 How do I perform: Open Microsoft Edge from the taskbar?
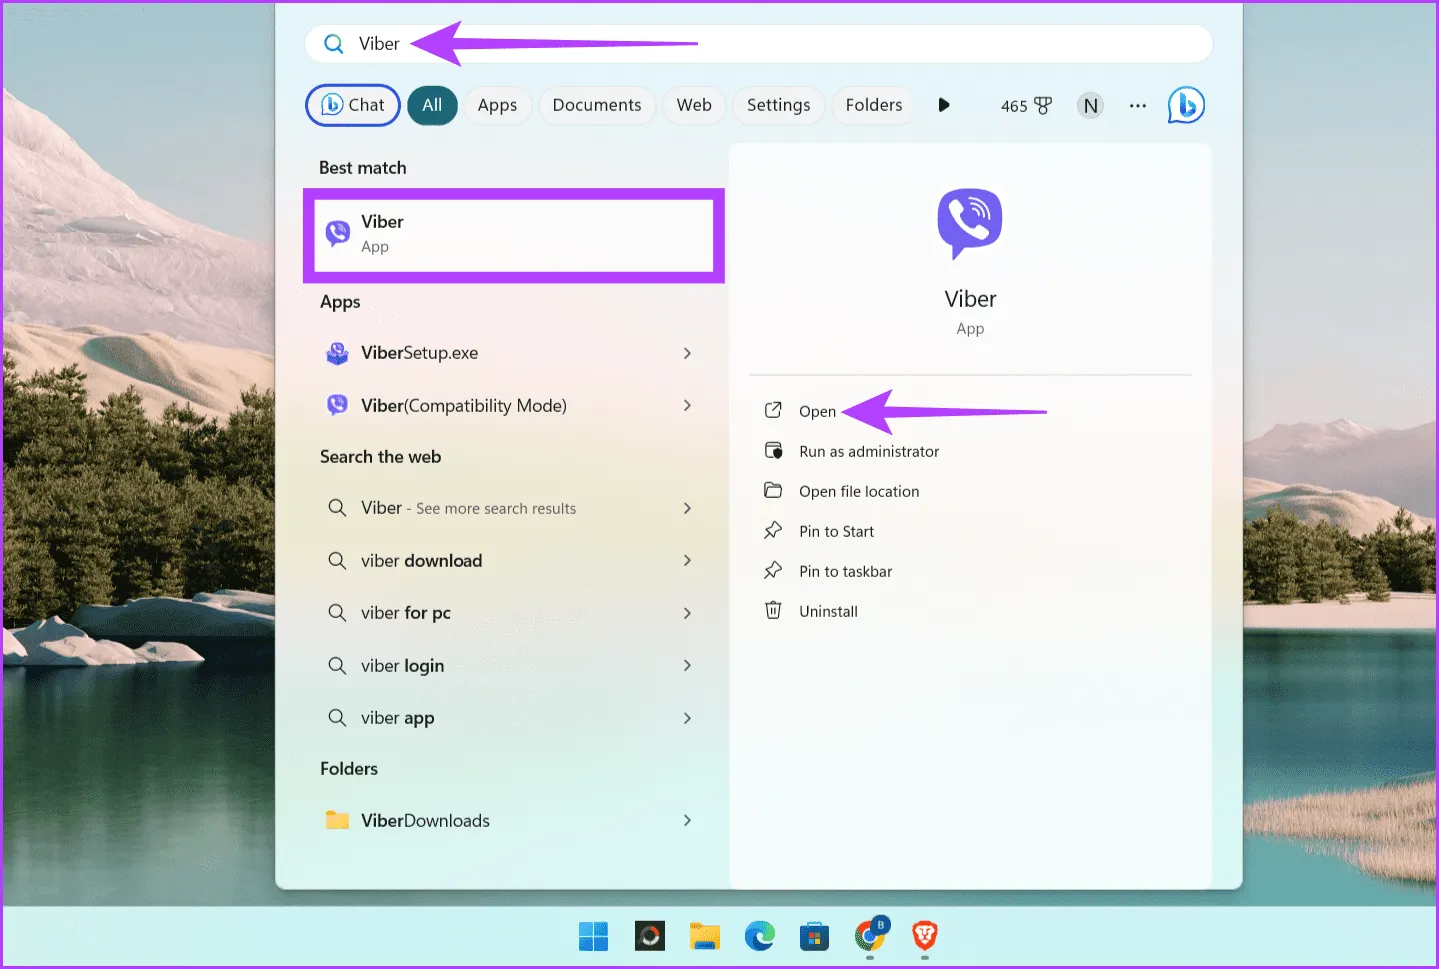pyautogui.click(x=759, y=937)
